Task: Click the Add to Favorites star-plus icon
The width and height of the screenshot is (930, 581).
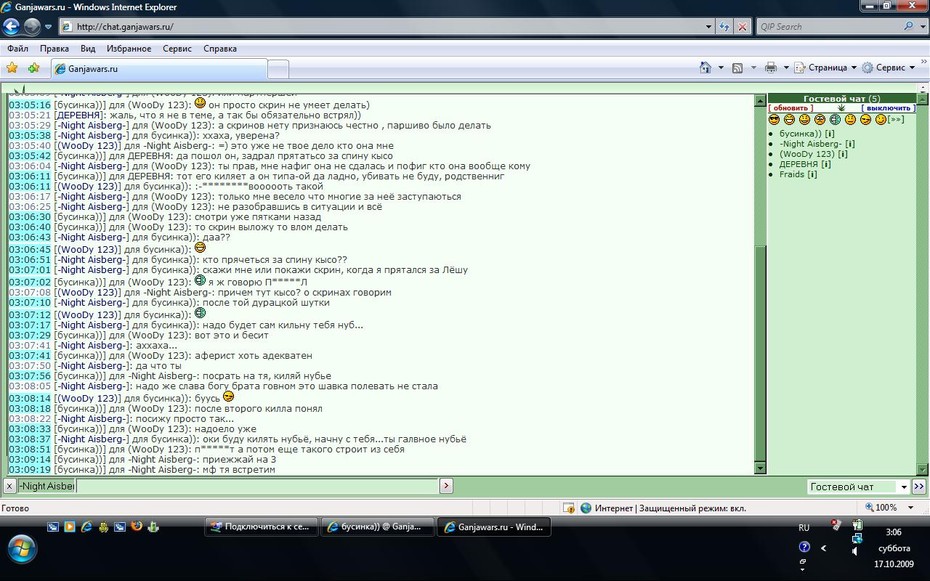Action: tap(33, 68)
